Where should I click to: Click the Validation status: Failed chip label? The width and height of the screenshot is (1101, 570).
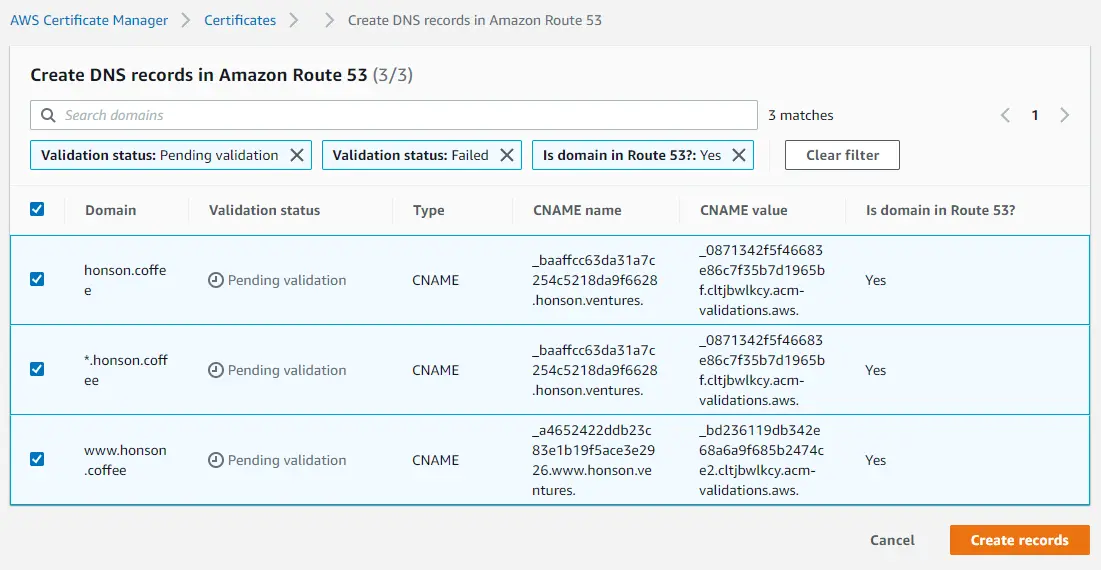[411, 155]
